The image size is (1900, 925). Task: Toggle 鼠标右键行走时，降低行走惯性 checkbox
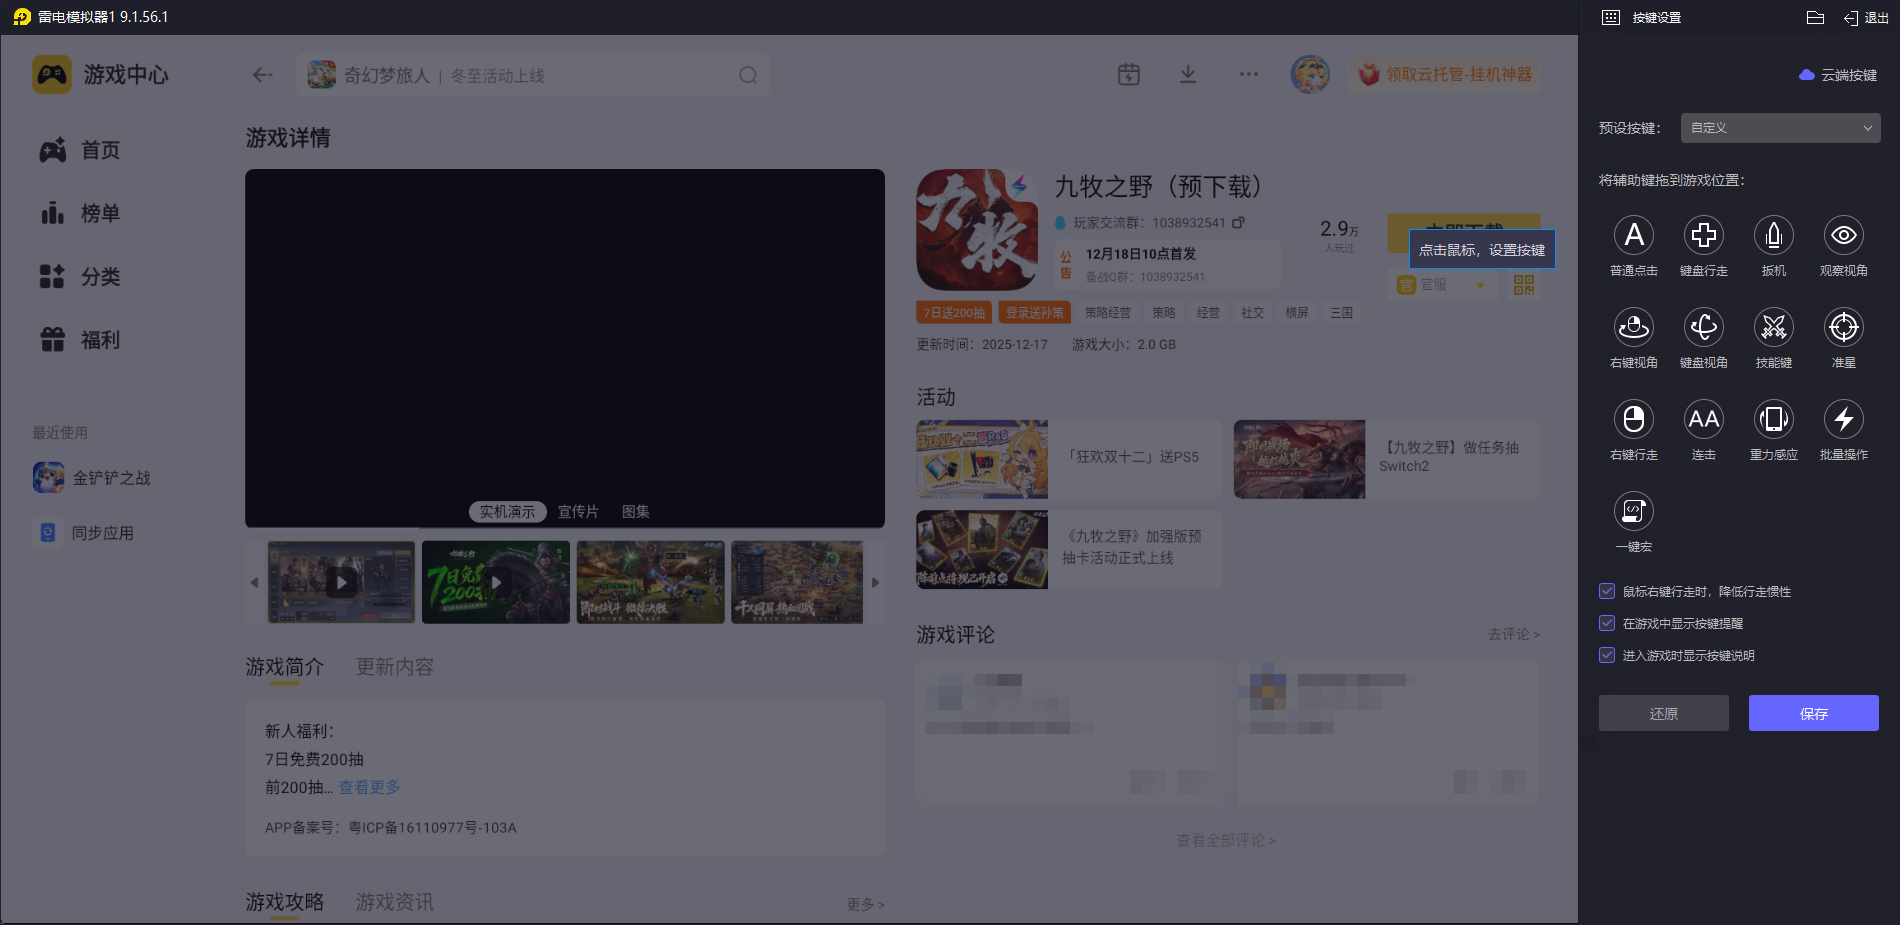[1607, 592]
